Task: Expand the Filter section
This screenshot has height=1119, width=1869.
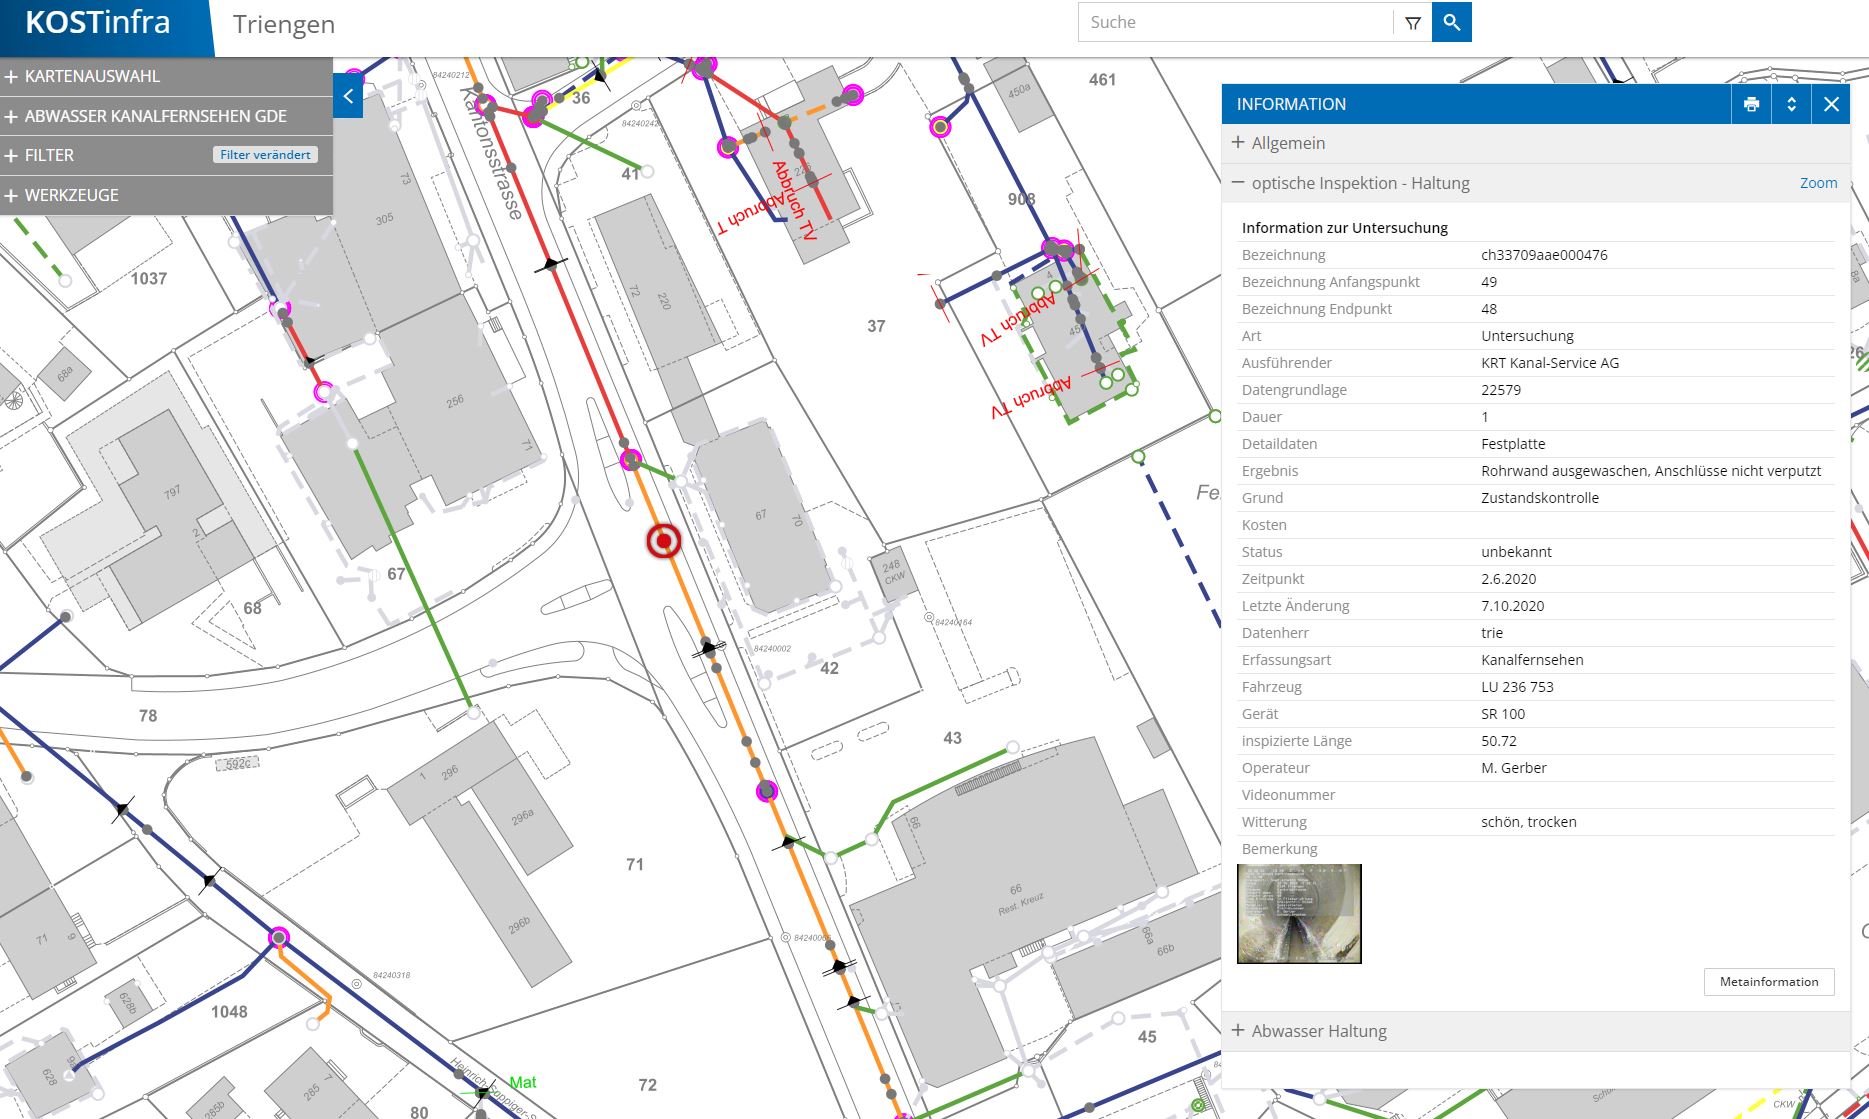Action: 49,155
